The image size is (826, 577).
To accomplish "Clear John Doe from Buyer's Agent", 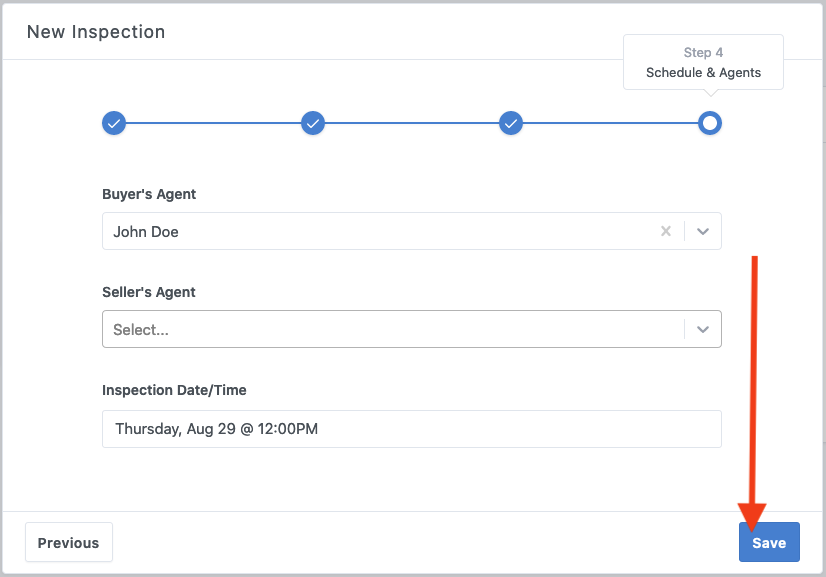I will [666, 231].
